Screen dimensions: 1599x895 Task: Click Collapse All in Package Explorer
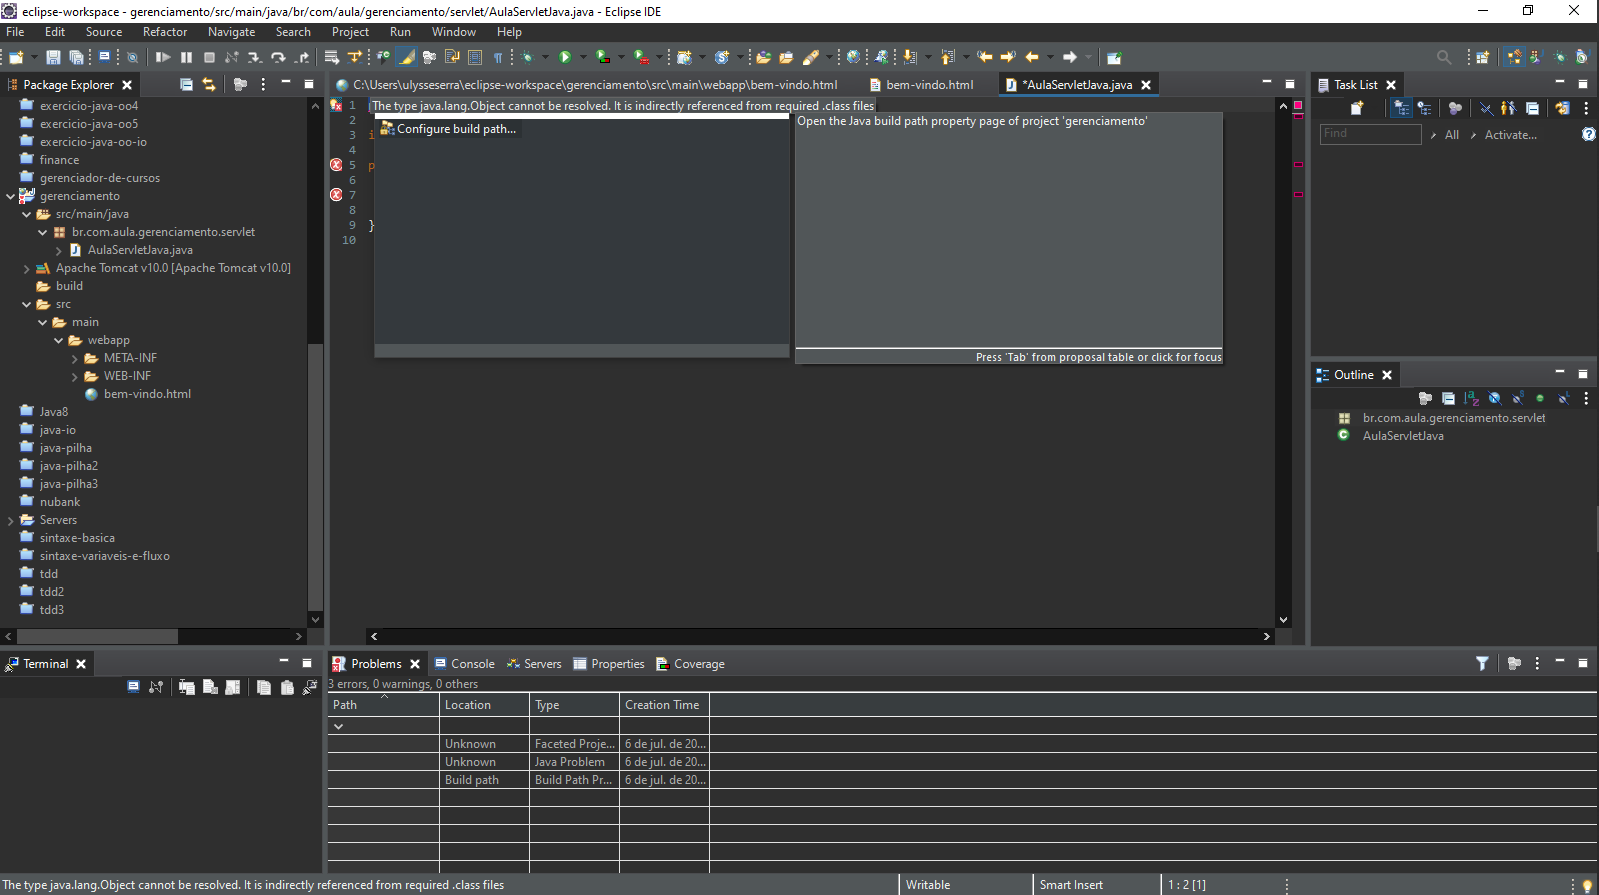tap(186, 85)
